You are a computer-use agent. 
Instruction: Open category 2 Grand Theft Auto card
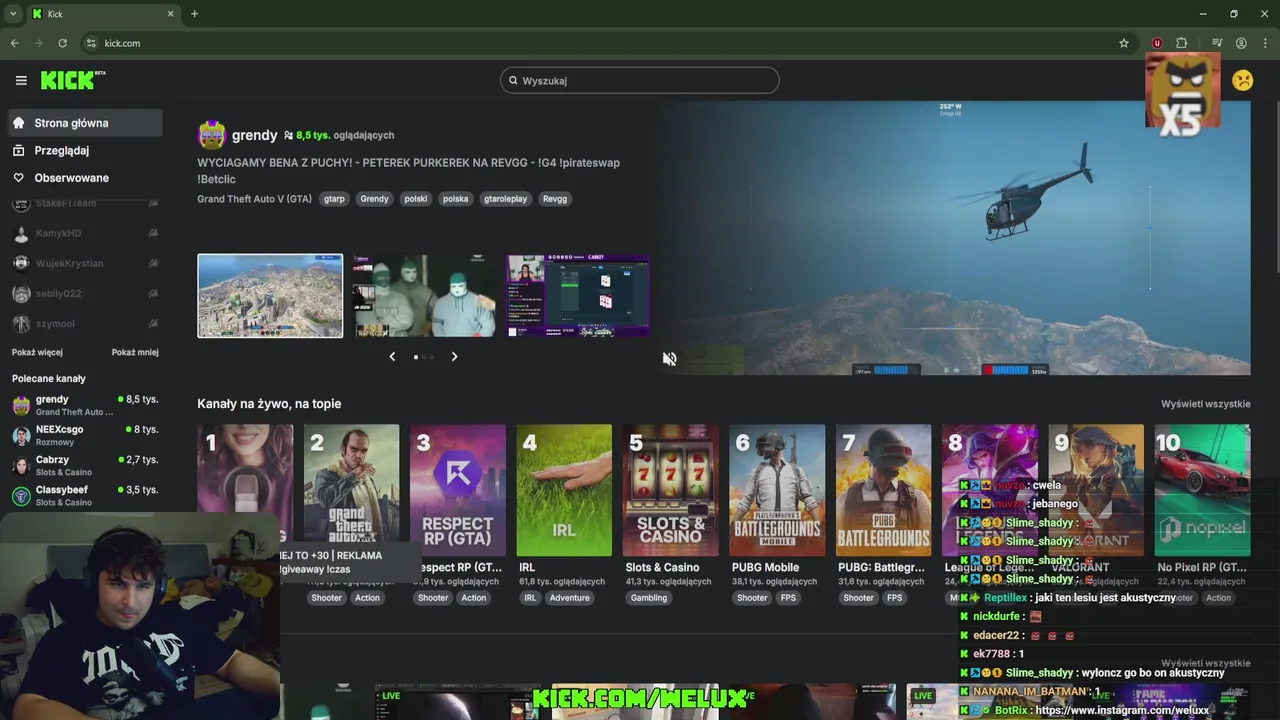tap(351, 490)
